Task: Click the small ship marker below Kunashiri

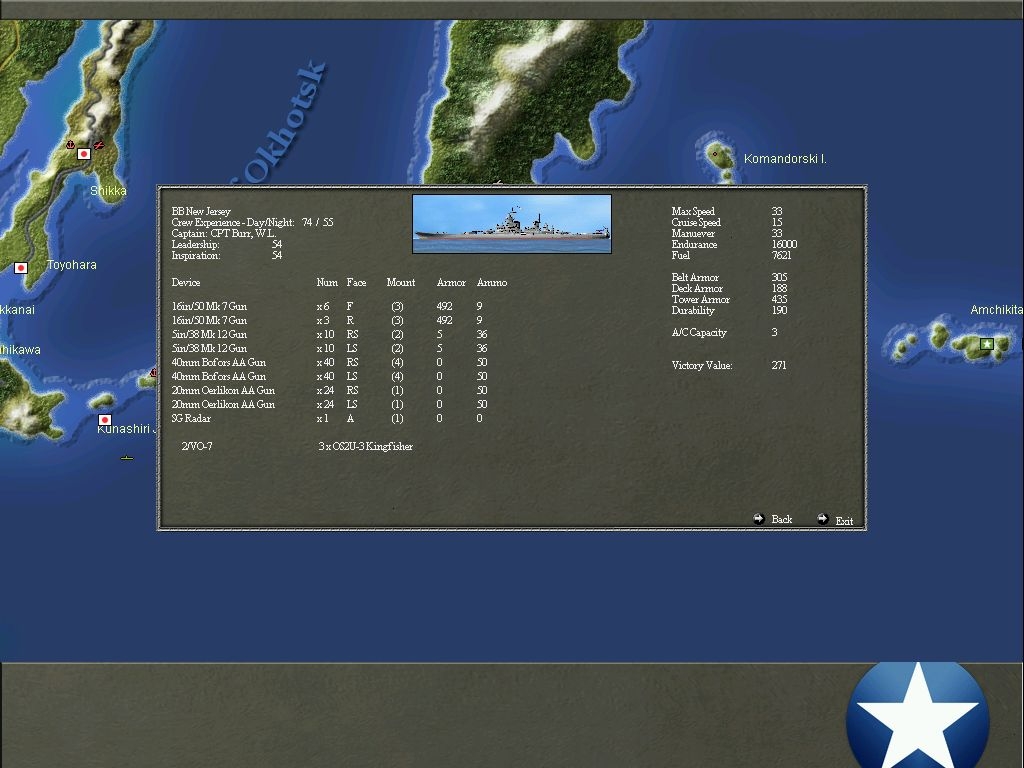Action: [x=127, y=458]
